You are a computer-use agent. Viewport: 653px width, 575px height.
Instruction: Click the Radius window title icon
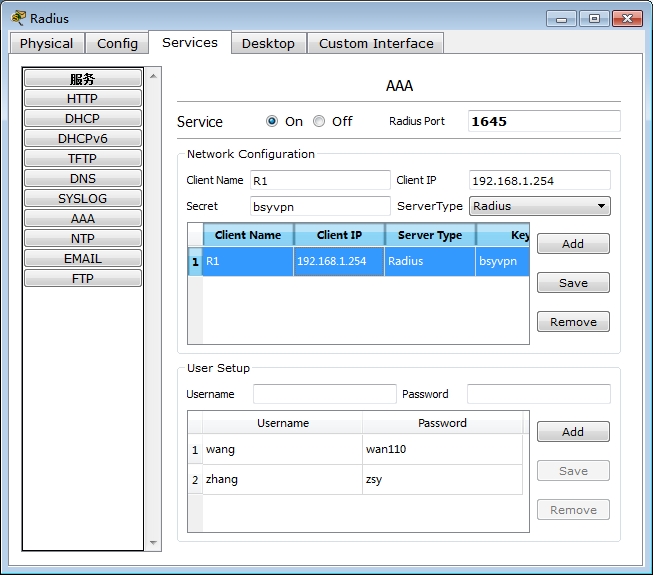click(x=18, y=18)
